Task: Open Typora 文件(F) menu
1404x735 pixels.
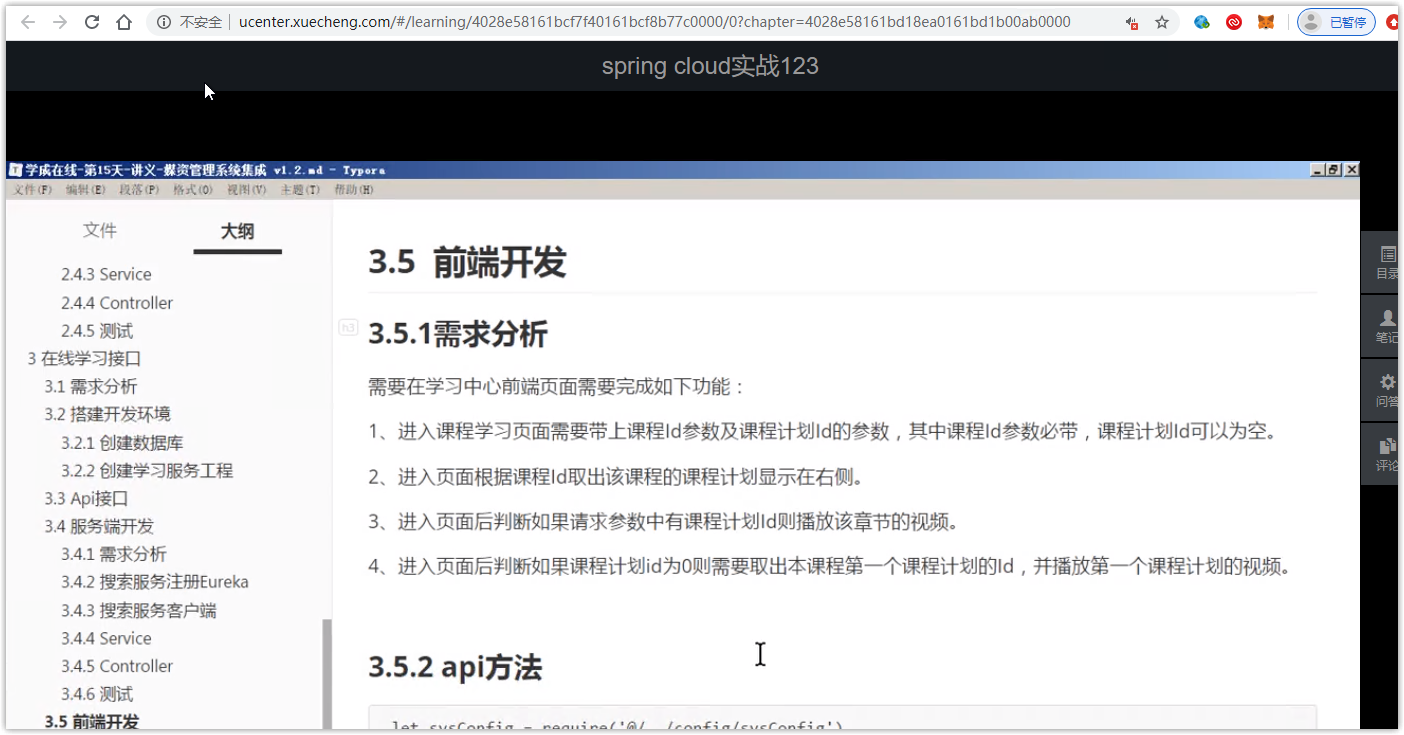Action: click(33, 190)
